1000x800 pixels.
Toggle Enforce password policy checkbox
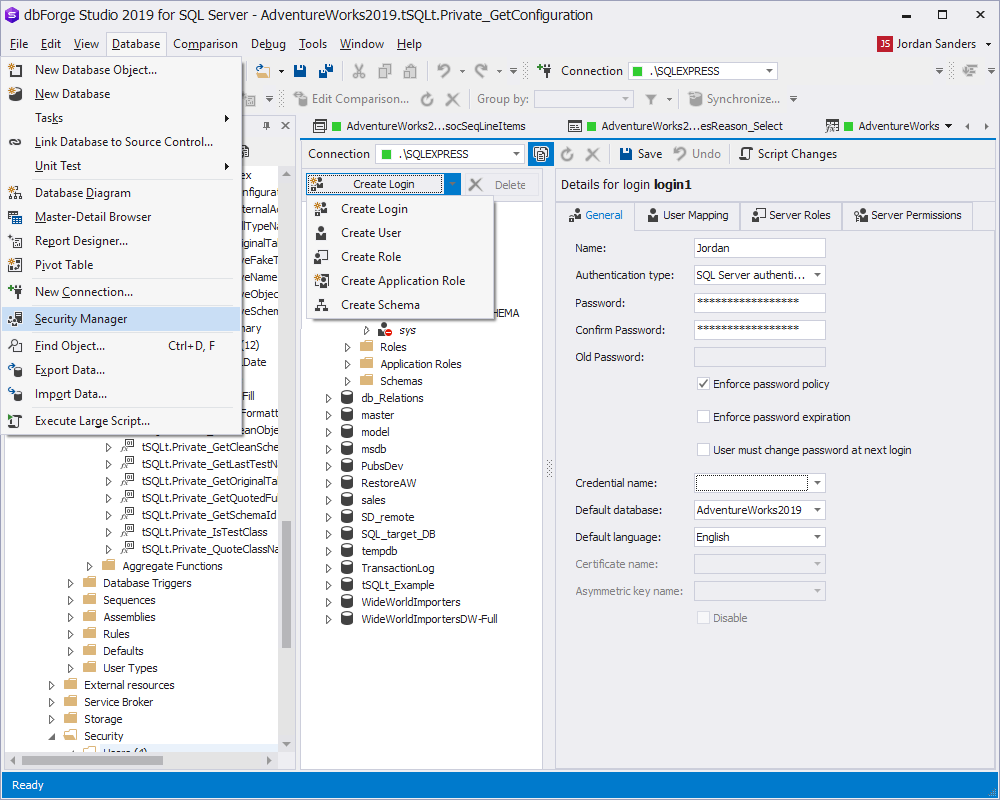(703, 384)
